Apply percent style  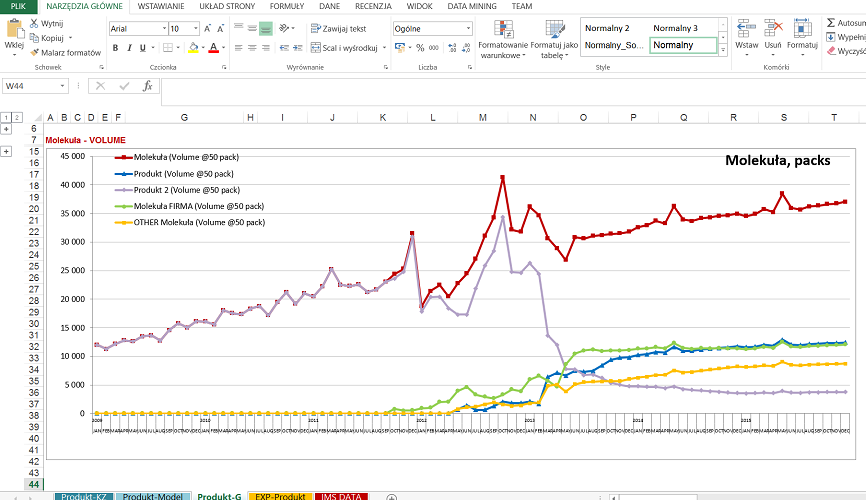tap(420, 48)
